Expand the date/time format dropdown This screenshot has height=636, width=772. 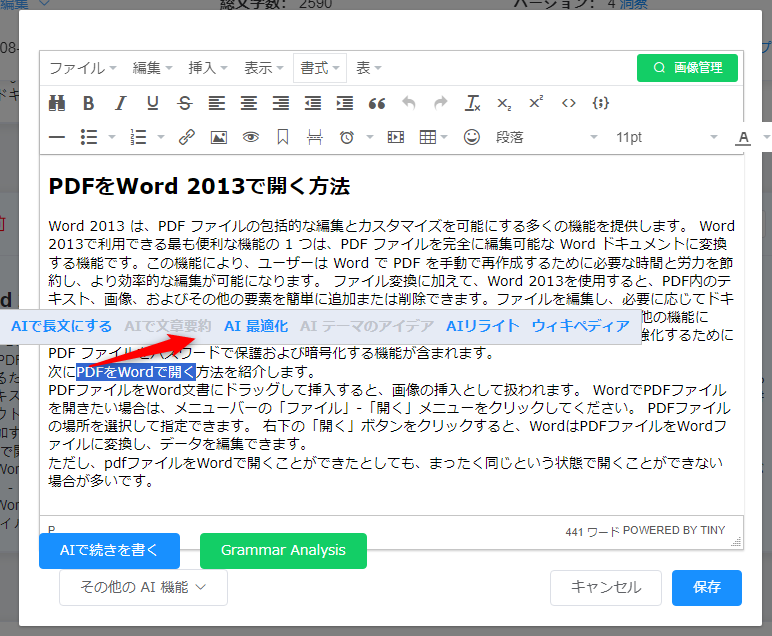[x=370, y=137]
